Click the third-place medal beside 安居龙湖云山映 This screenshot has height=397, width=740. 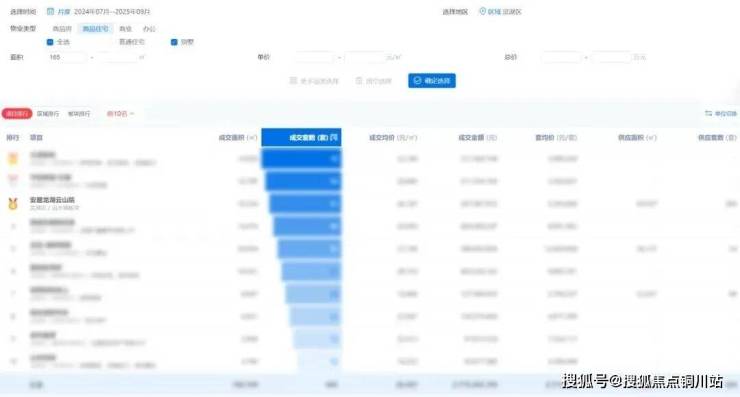(13, 203)
